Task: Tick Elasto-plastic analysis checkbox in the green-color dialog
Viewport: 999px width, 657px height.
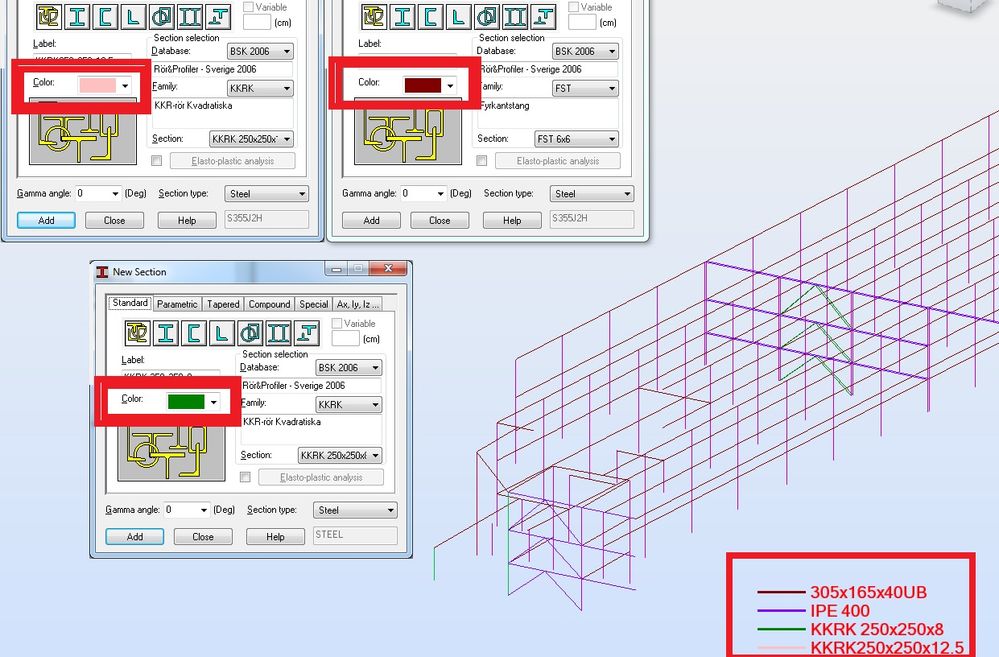Action: [245, 477]
